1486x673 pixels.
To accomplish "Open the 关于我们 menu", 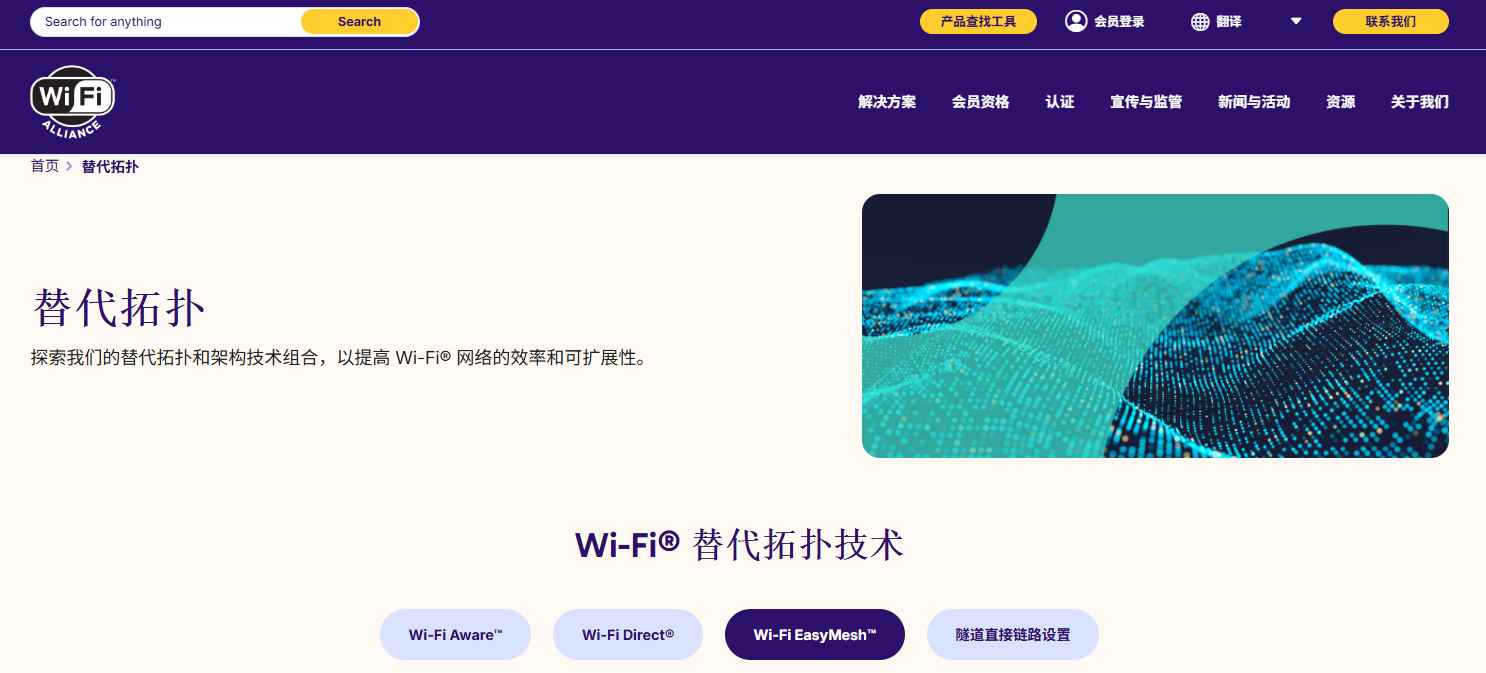I will click(1419, 102).
